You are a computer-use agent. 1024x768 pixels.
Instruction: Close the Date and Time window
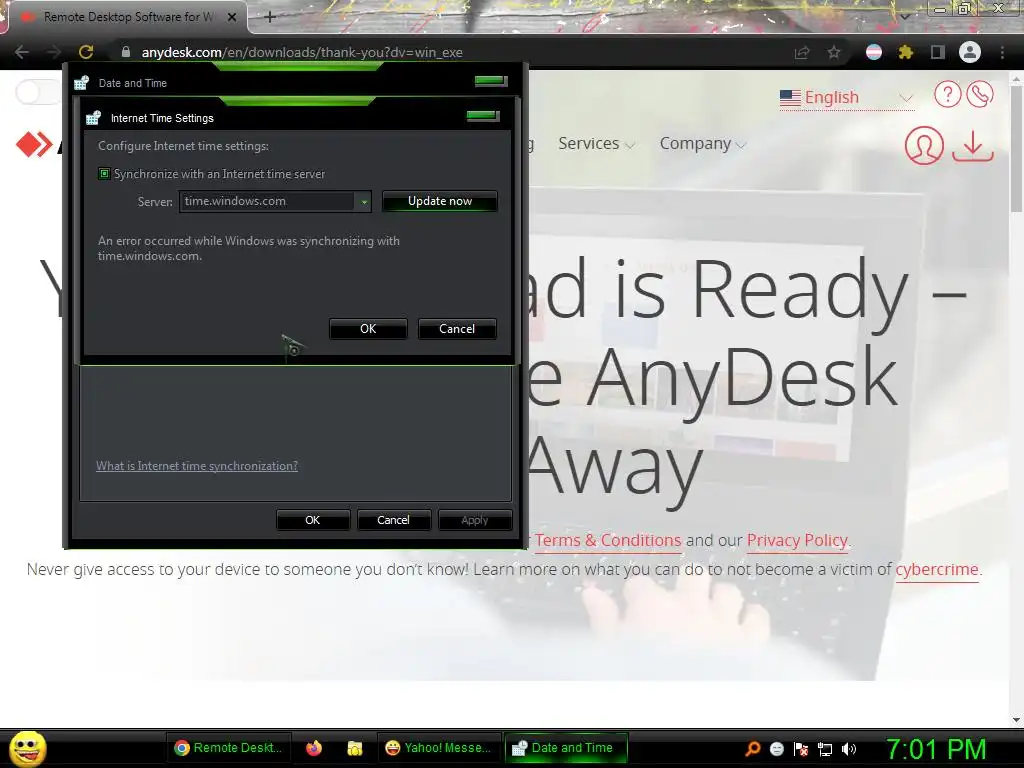point(490,81)
